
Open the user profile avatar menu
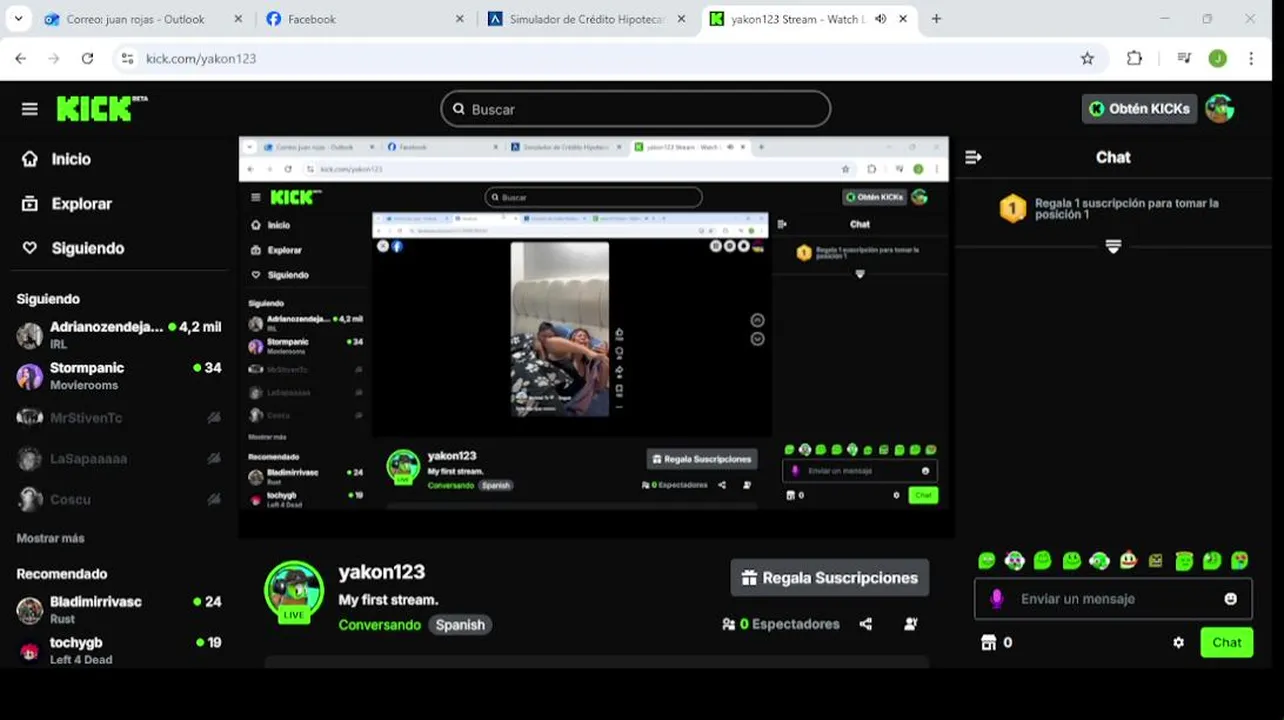[1219, 109]
